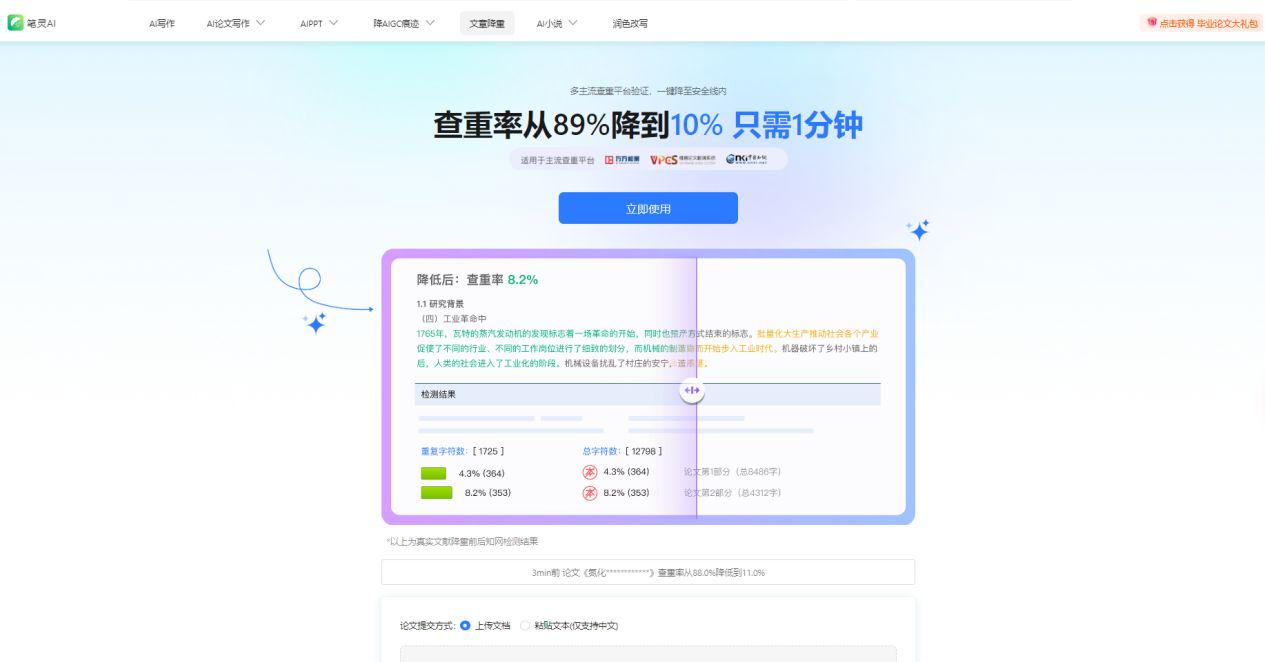Click the 多主流查重平台验证 subtitle text
The height and width of the screenshot is (662, 1265).
[648, 91]
